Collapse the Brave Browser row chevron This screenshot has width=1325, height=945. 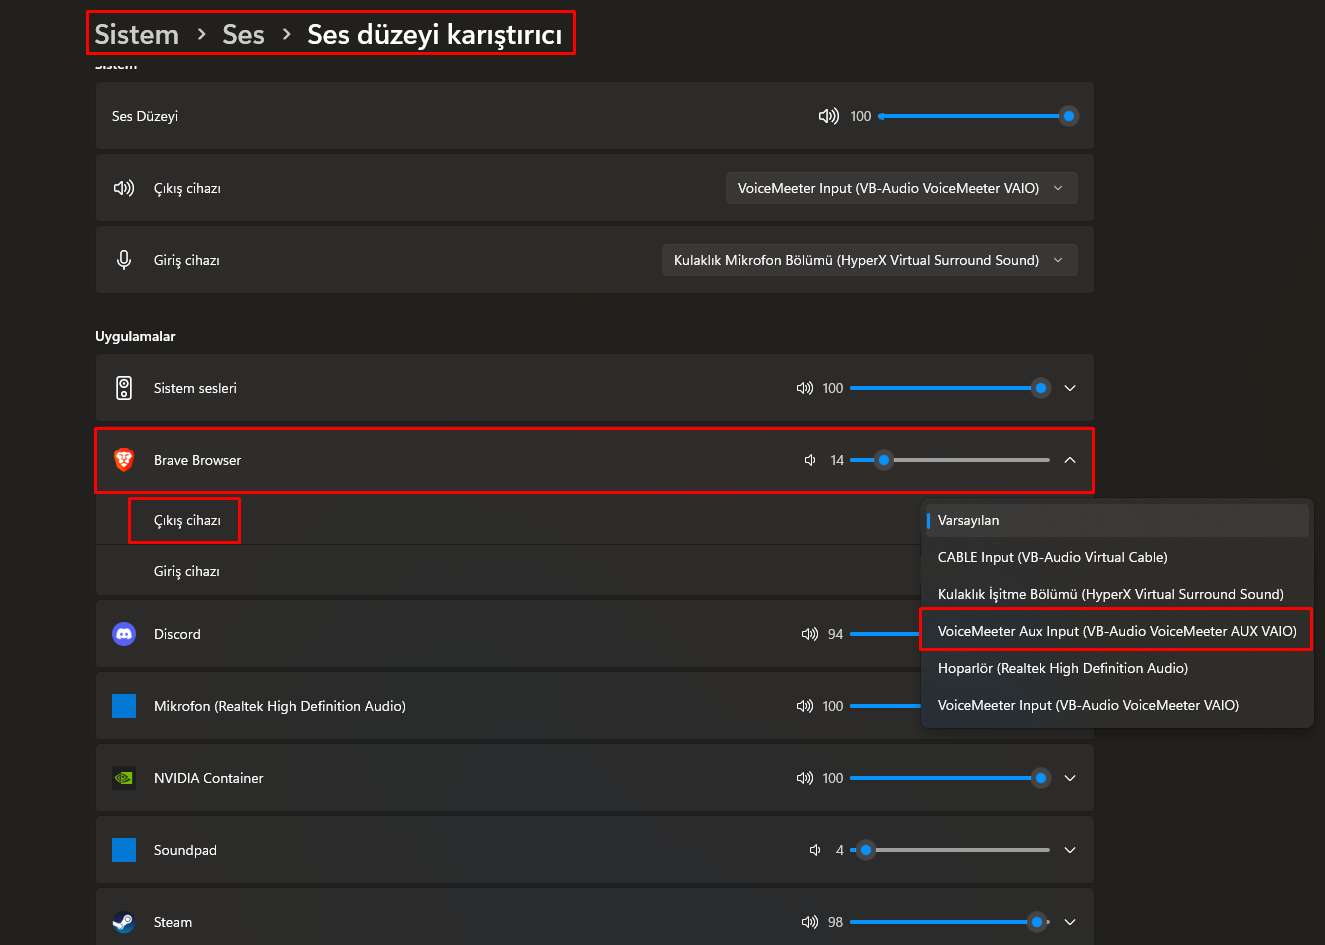pos(1070,460)
